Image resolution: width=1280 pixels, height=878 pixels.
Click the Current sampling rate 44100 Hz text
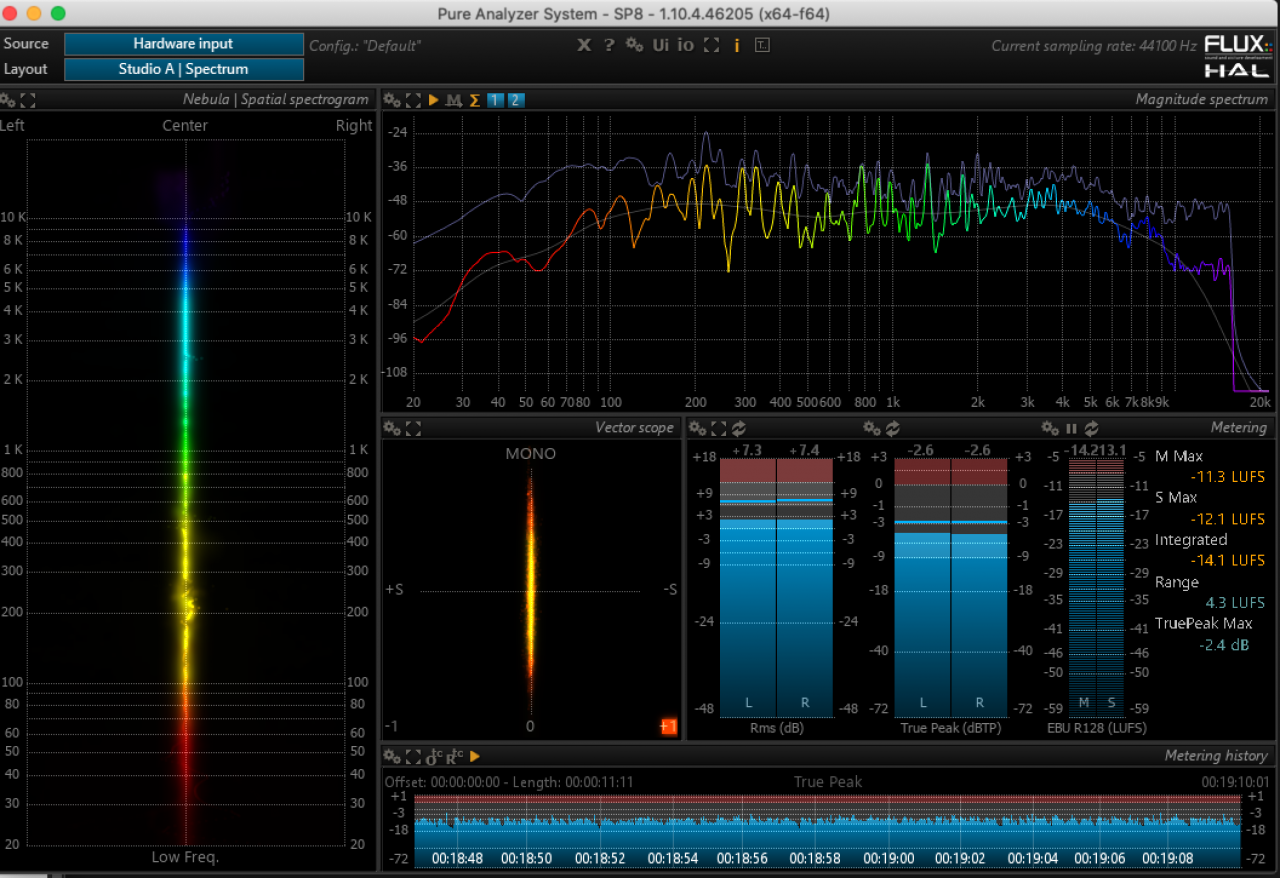click(x=1094, y=46)
